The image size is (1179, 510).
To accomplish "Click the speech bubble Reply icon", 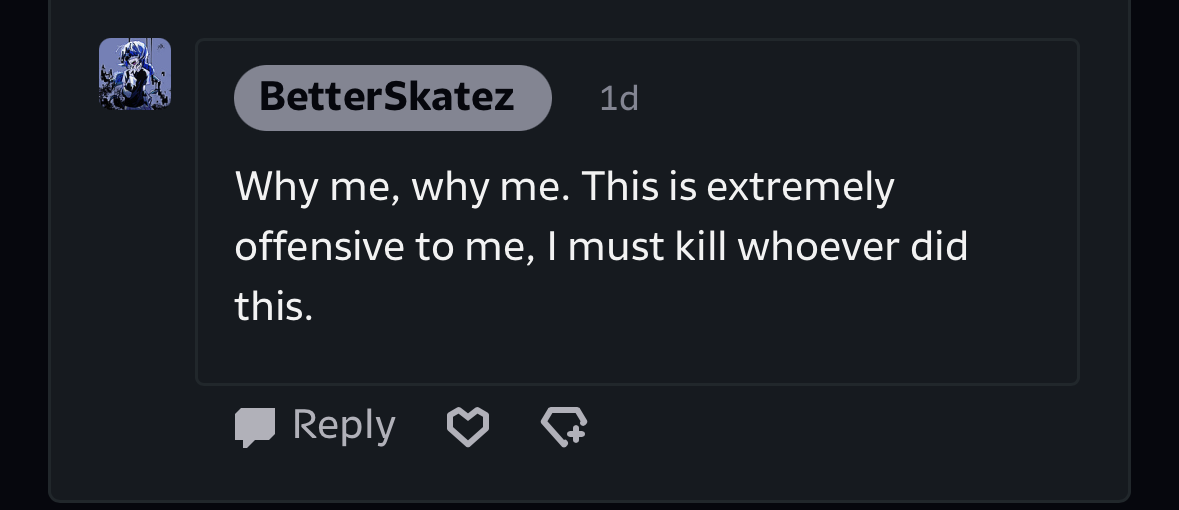I will [255, 427].
